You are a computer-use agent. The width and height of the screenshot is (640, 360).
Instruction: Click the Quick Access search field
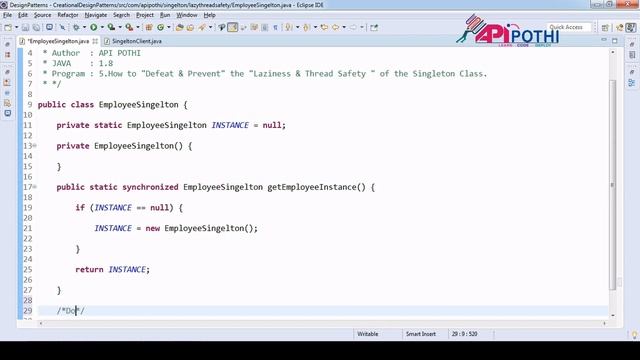(x=569, y=27)
